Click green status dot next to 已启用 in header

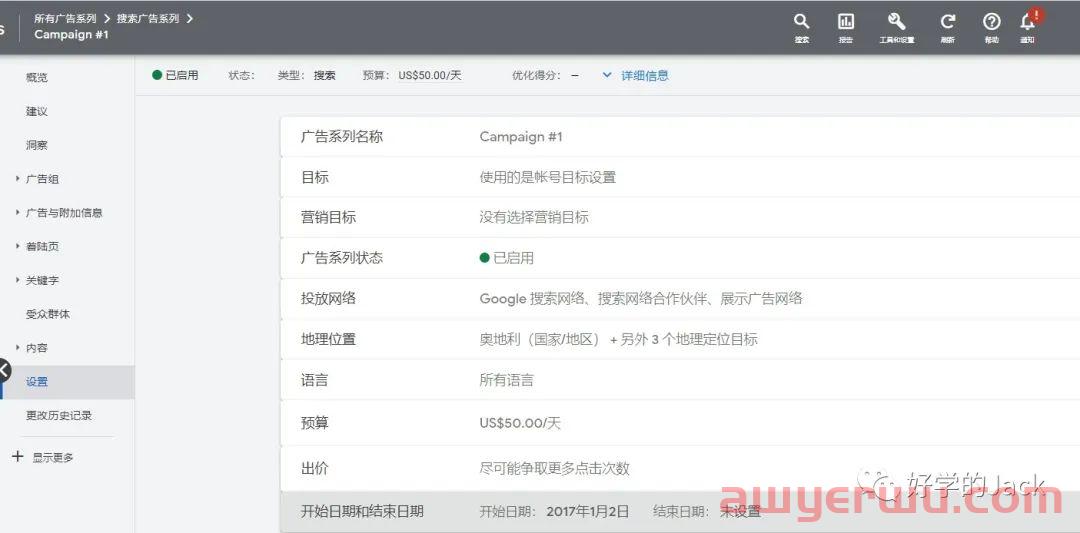click(x=157, y=75)
